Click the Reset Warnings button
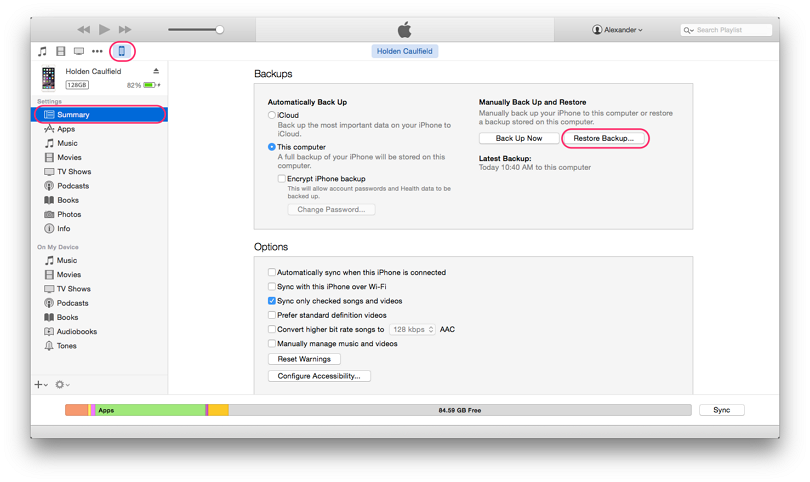This screenshot has width=810, height=482. coord(304,359)
